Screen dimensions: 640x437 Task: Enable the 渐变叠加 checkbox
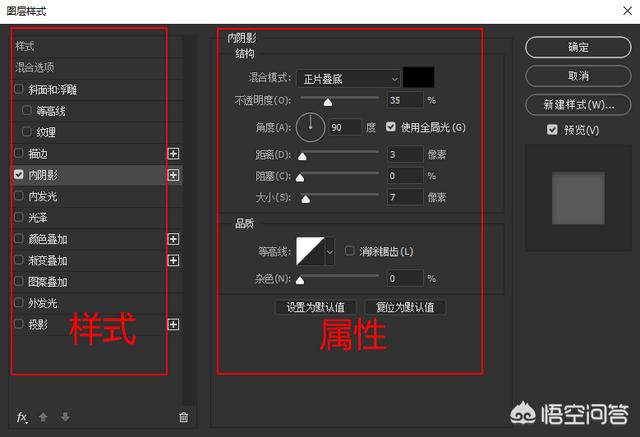(19, 260)
